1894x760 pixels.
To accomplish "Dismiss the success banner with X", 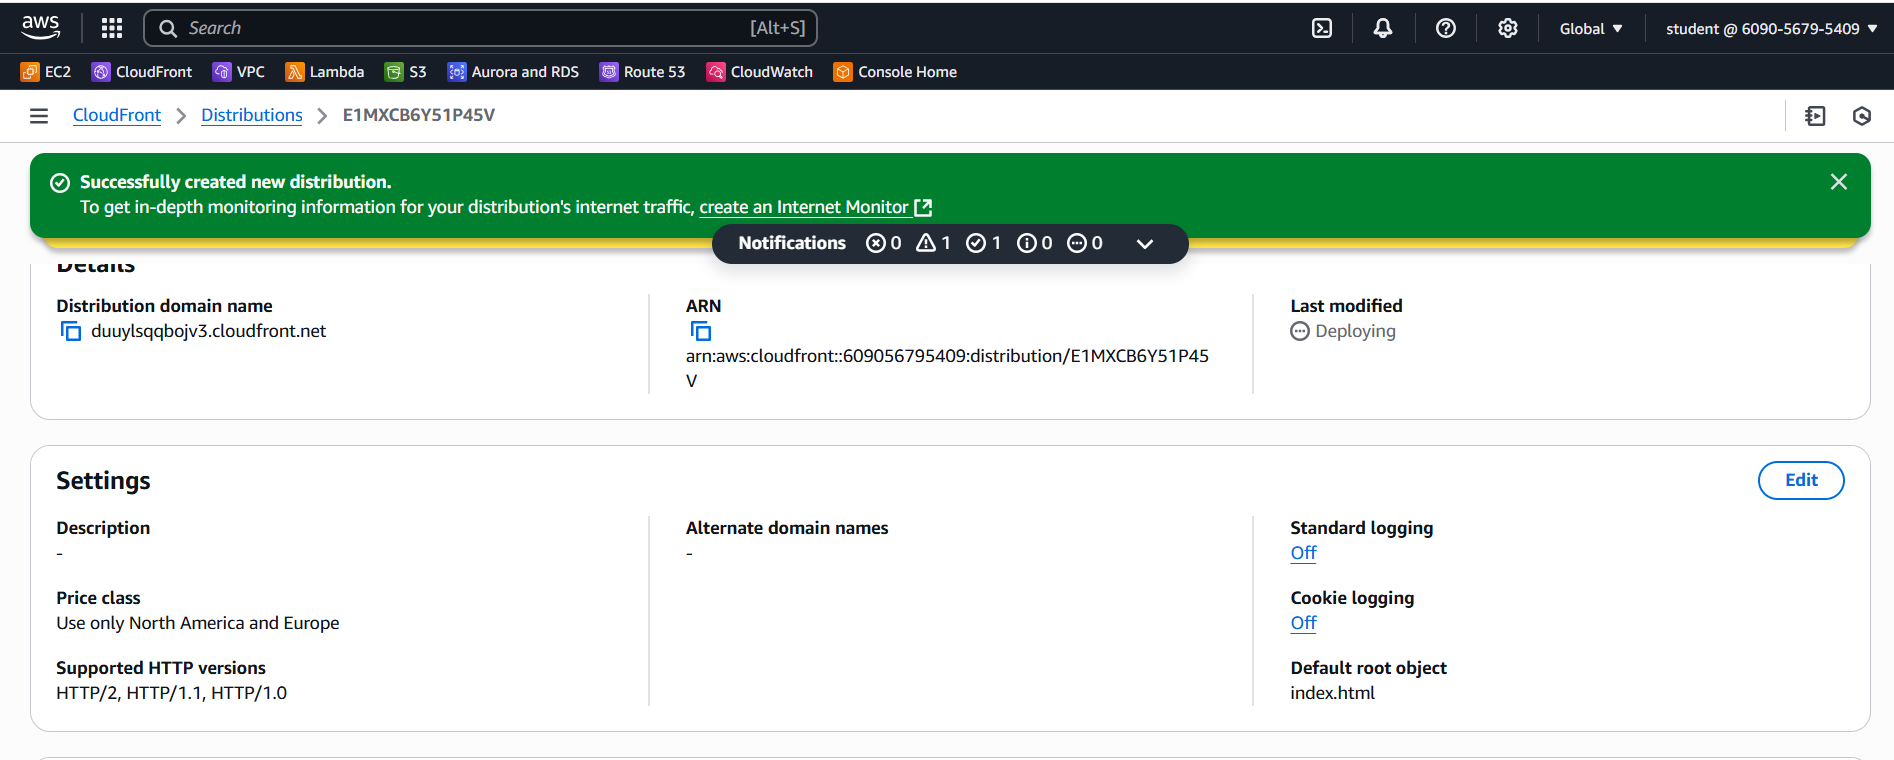I will (1838, 182).
